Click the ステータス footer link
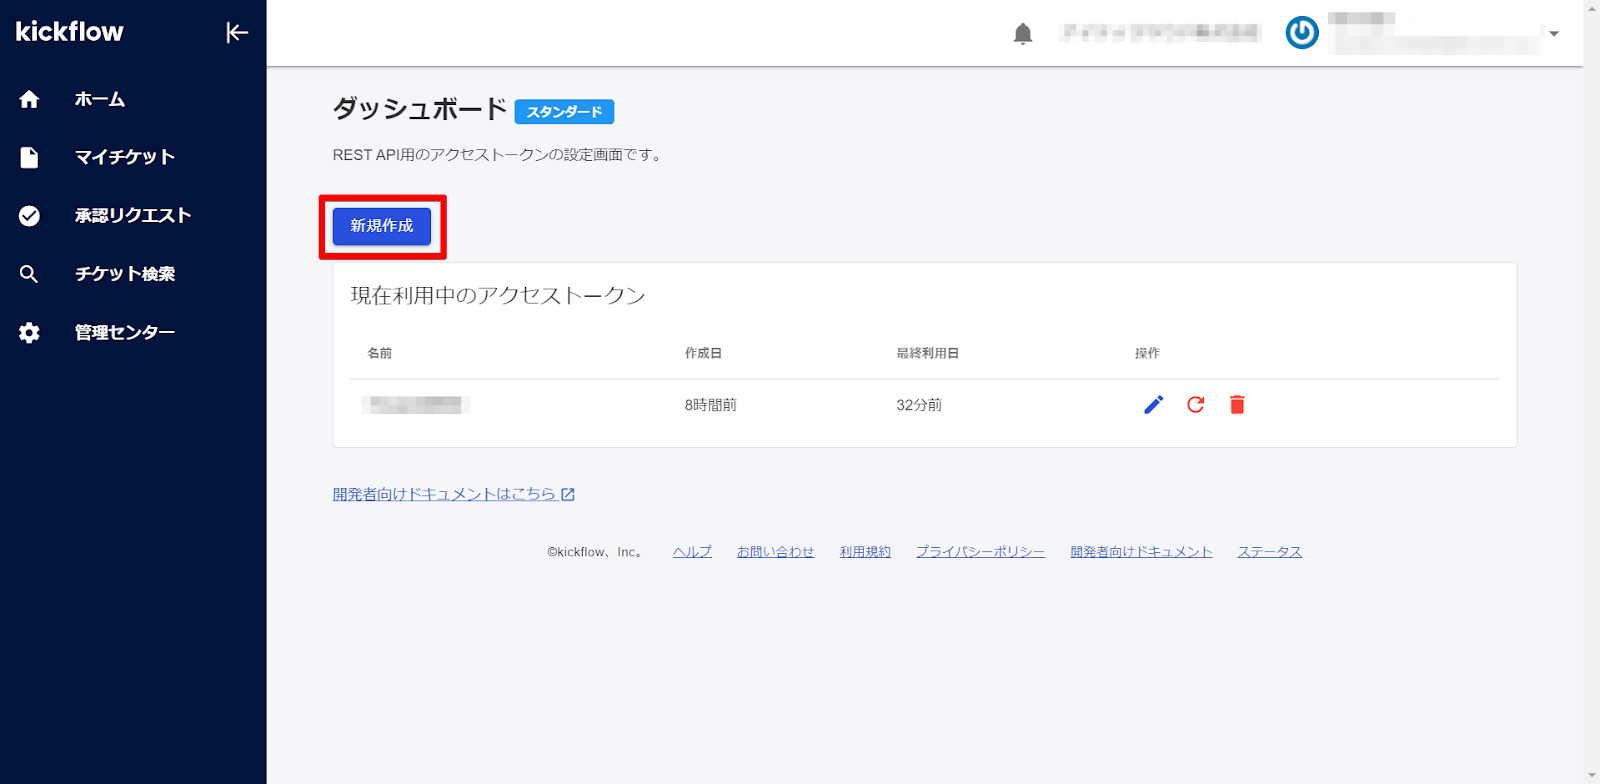Screen dimensions: 1600x784 pyautogui.click(x=1269, y=552)
